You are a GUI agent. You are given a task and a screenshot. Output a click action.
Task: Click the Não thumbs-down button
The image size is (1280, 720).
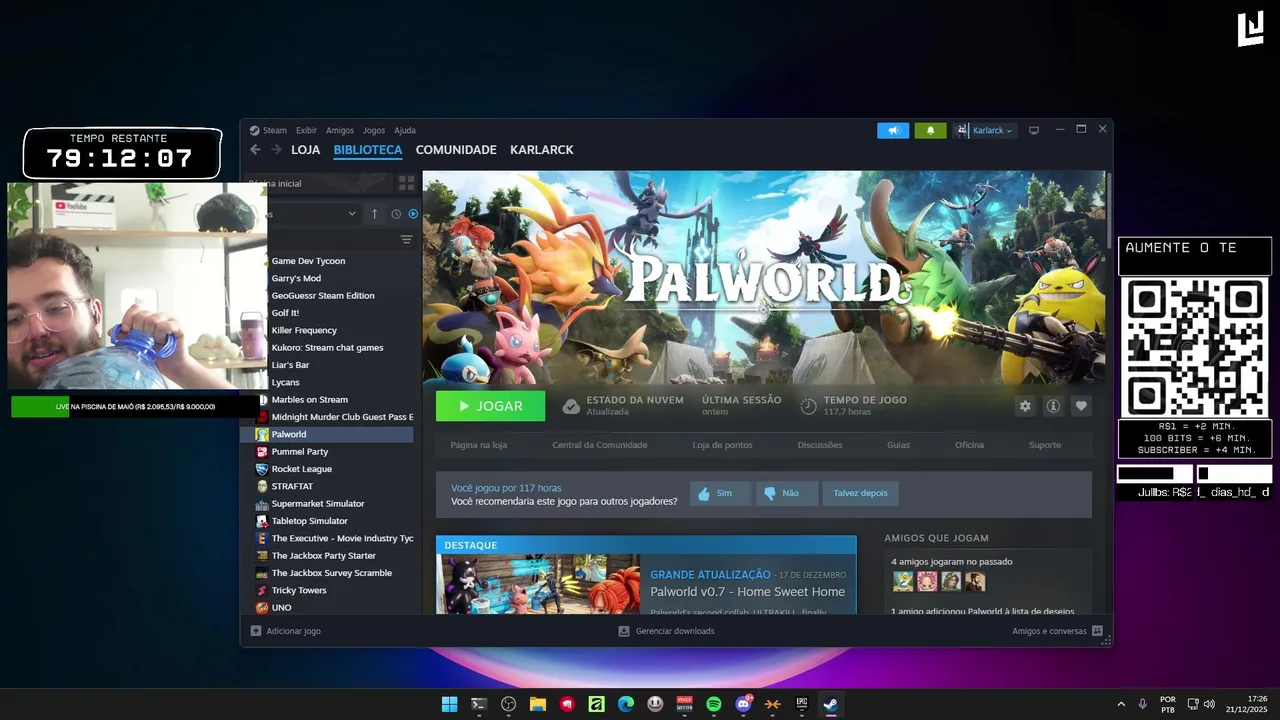[785, 493]
